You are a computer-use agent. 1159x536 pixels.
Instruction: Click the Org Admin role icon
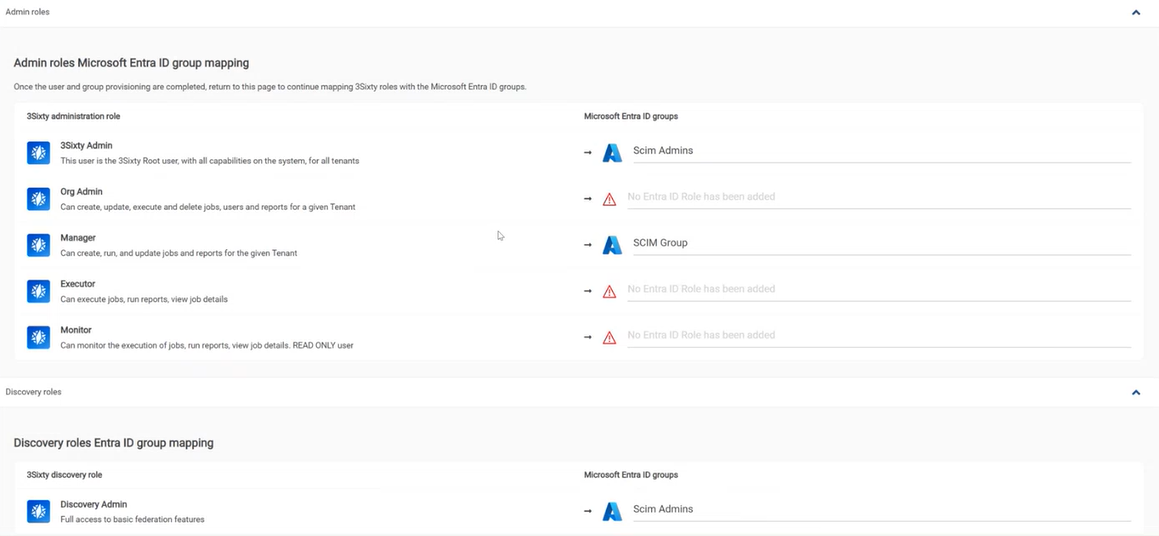[x=39, y=199]
